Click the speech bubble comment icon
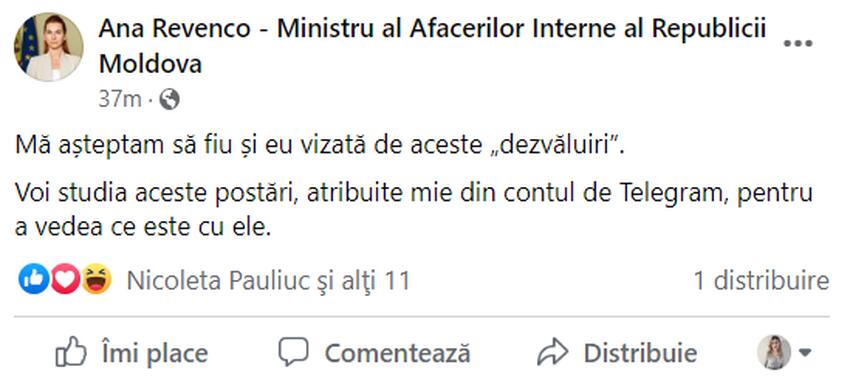The height and width of the screenshot is (387, 850). [293, 352]
